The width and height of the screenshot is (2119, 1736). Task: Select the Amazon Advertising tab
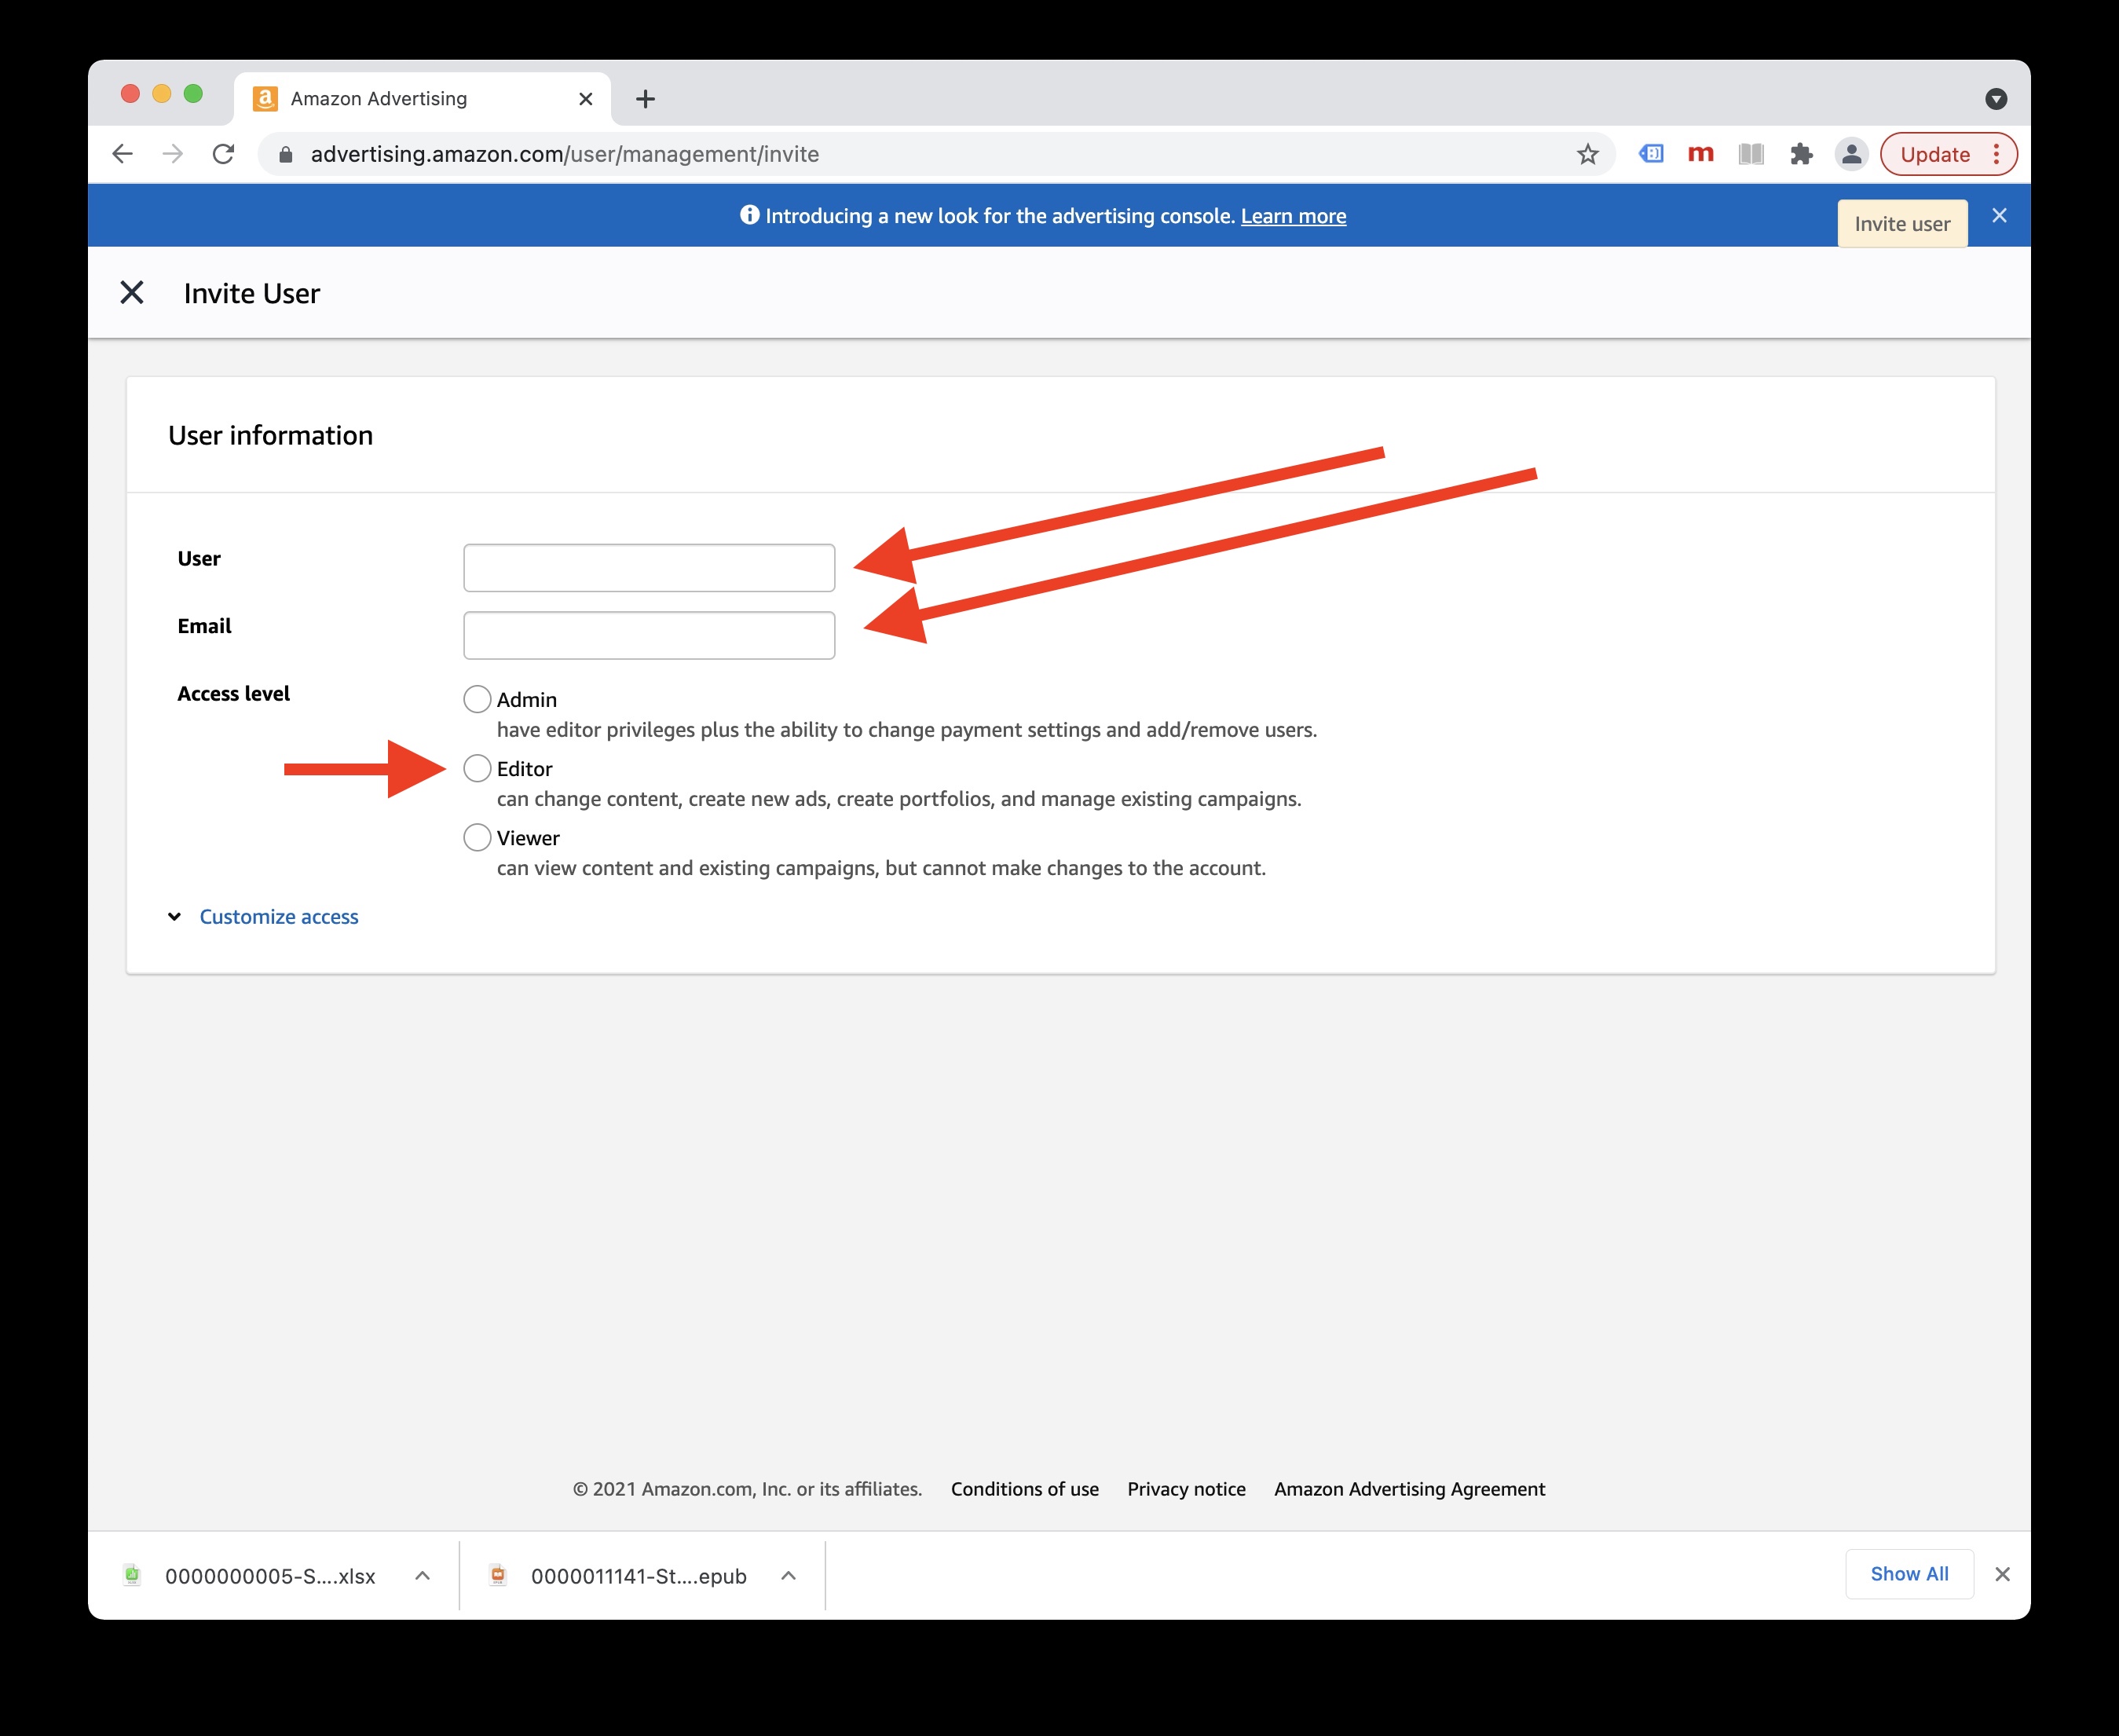pos(422,99)
